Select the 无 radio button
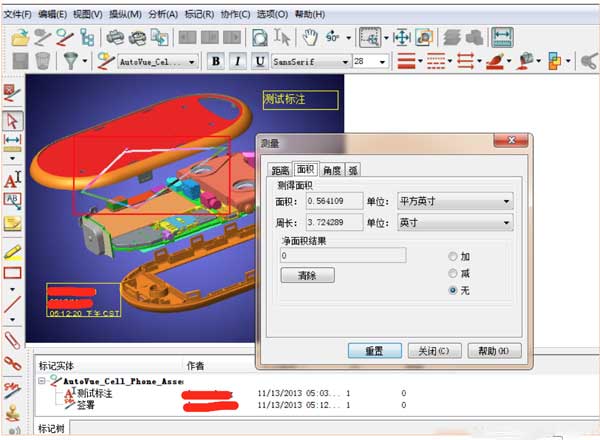The width and height of the screenshot is (600, 440). point(453,290)
